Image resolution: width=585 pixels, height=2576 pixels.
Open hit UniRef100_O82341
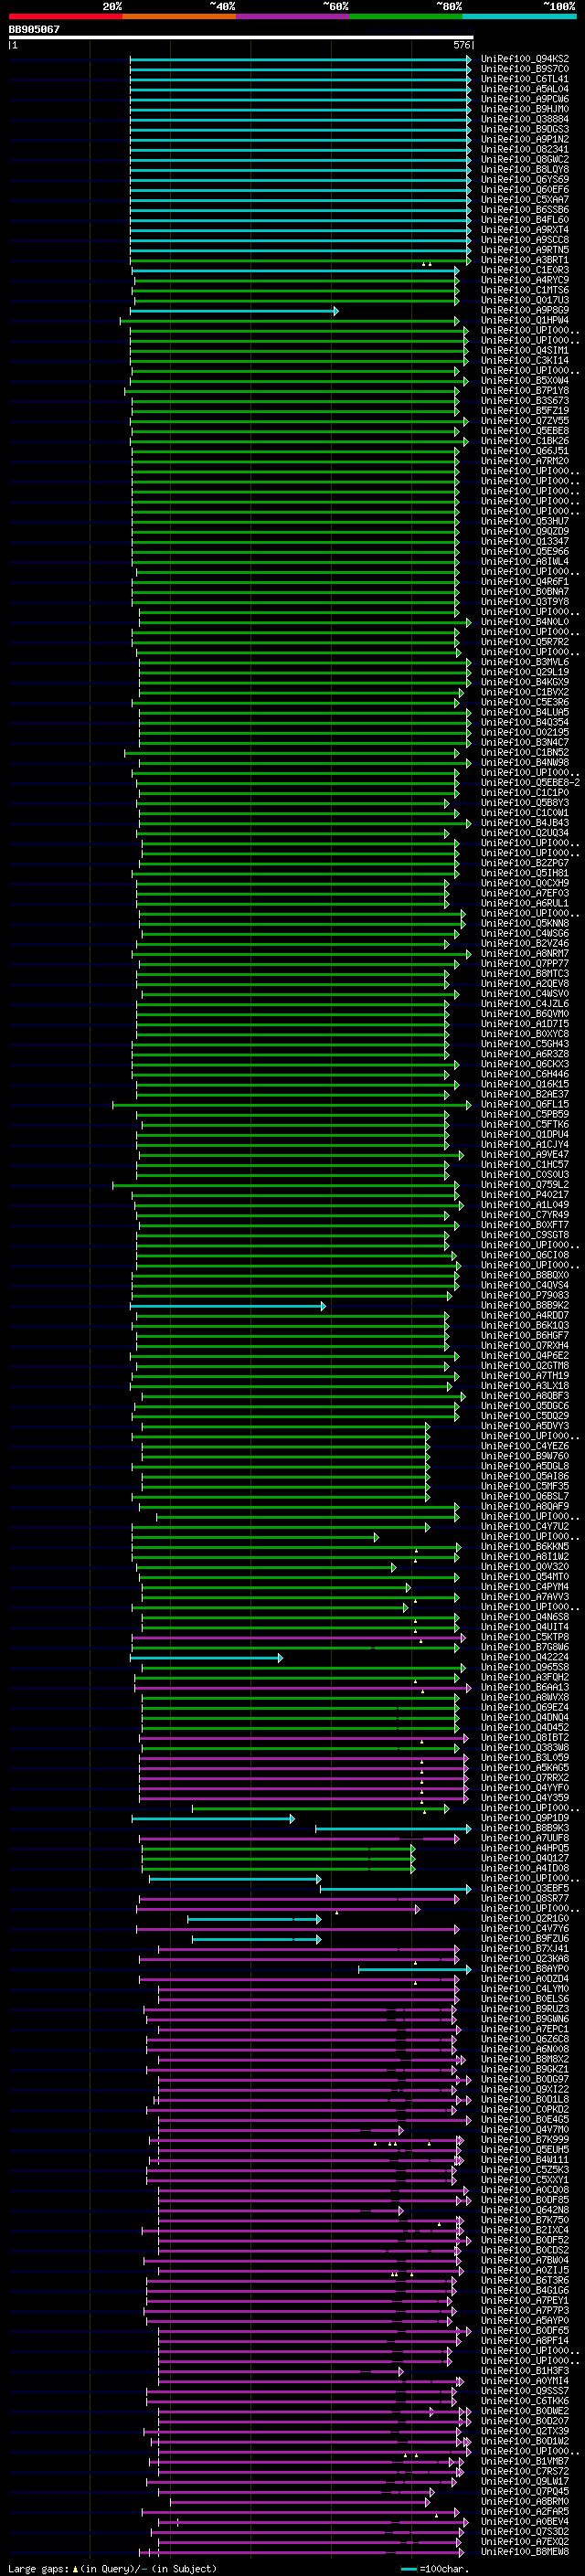point(525,149)
